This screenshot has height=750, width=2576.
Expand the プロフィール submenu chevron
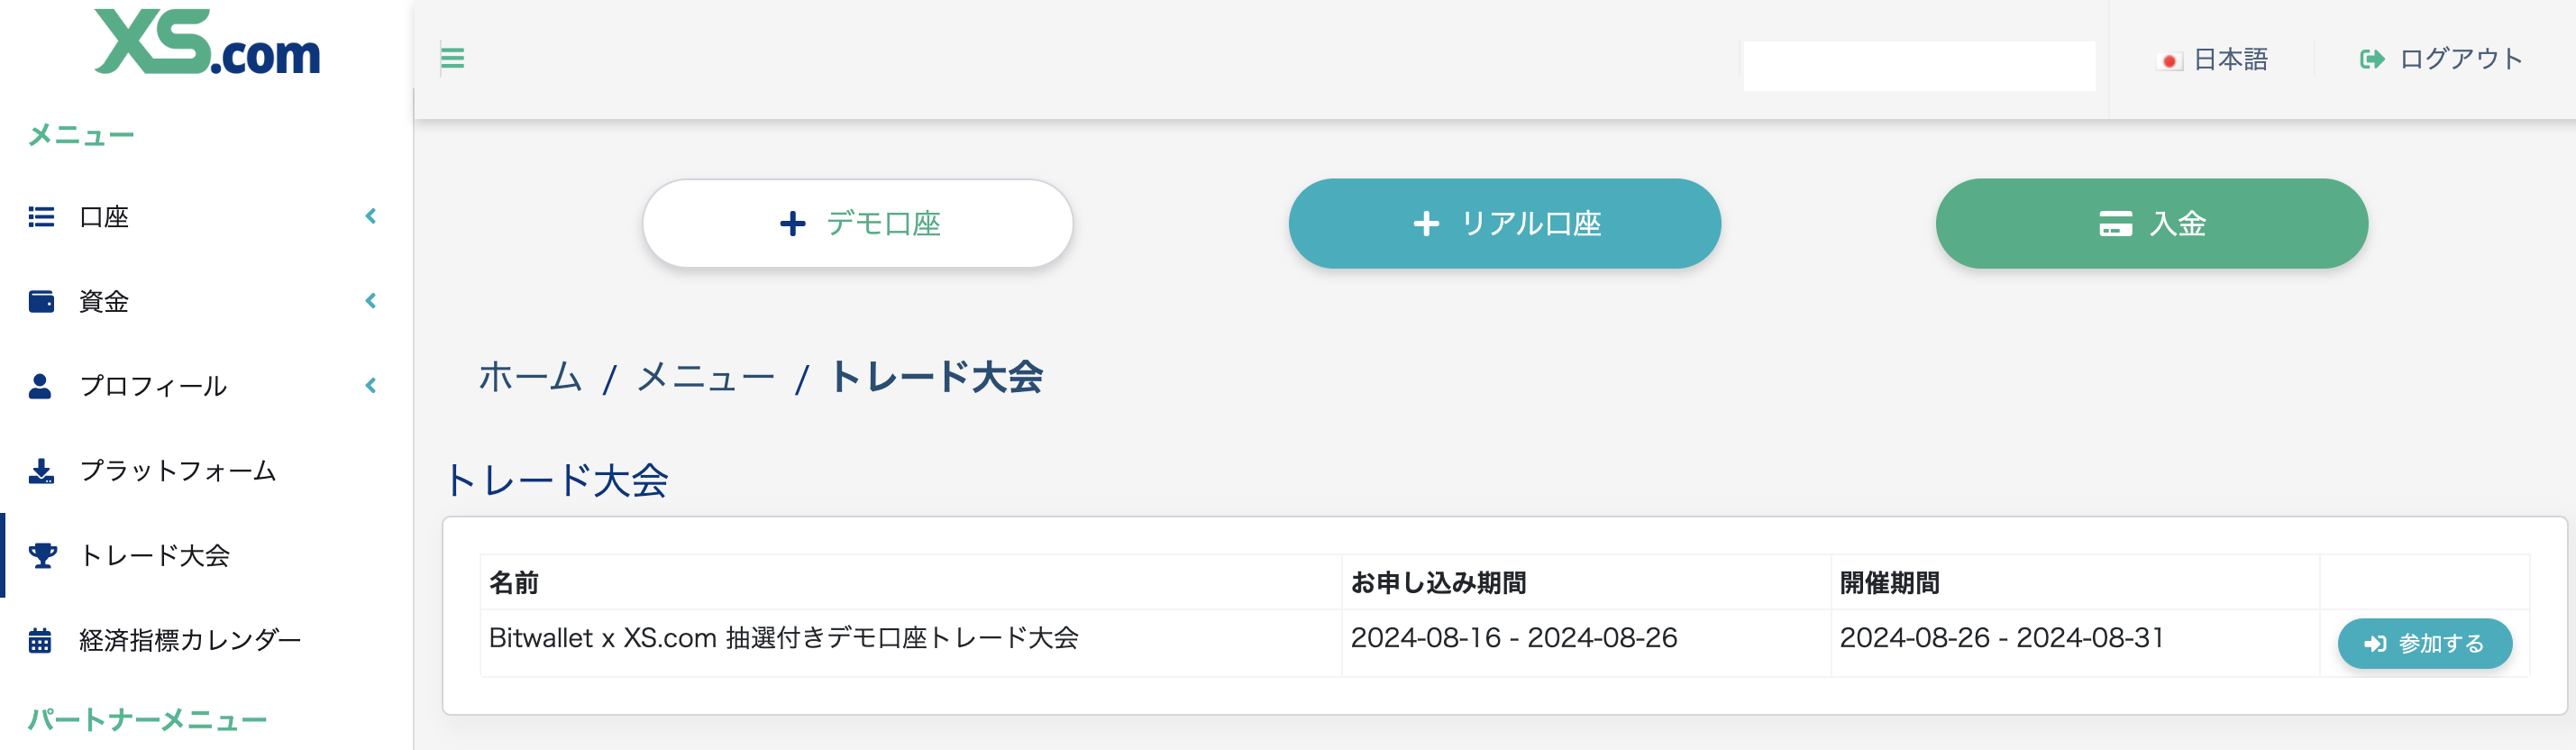[x=371, y=386]
